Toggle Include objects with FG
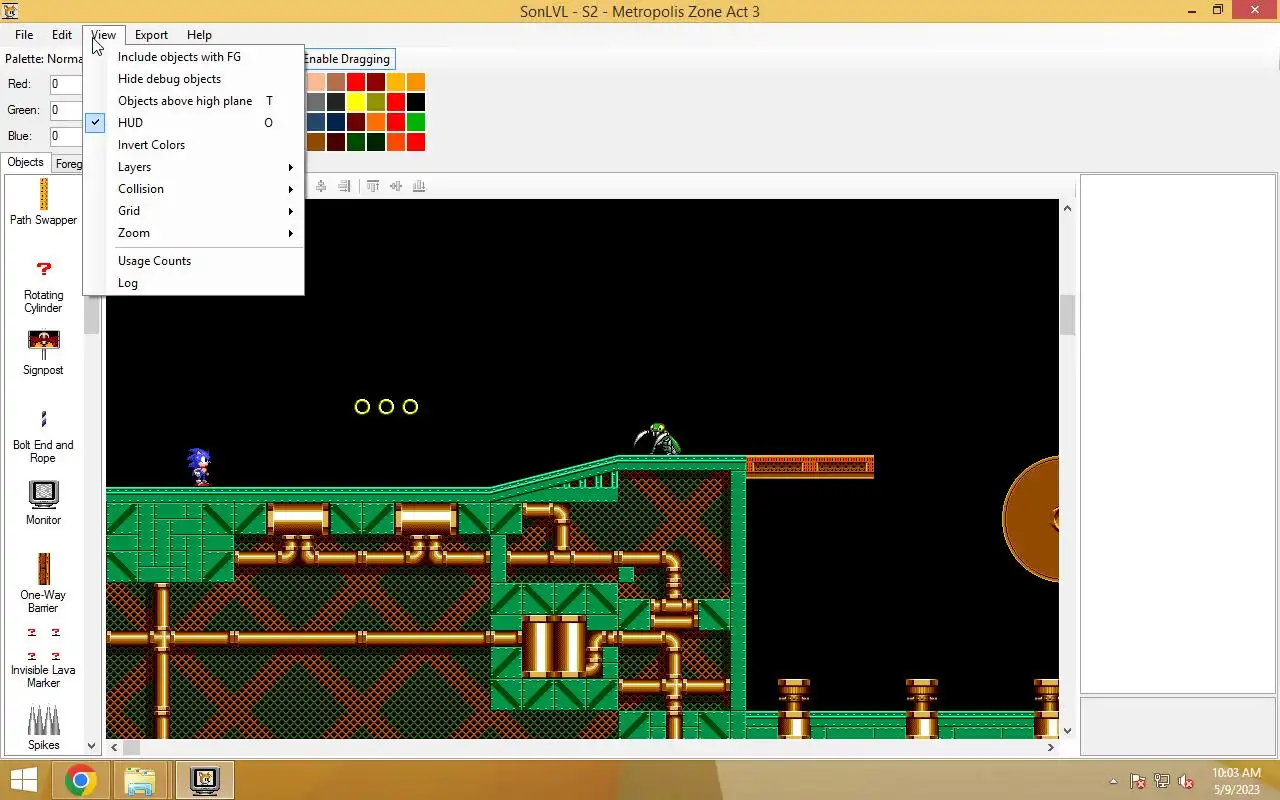This screenshot has width=1280, height=800. [x=193, y=57]
